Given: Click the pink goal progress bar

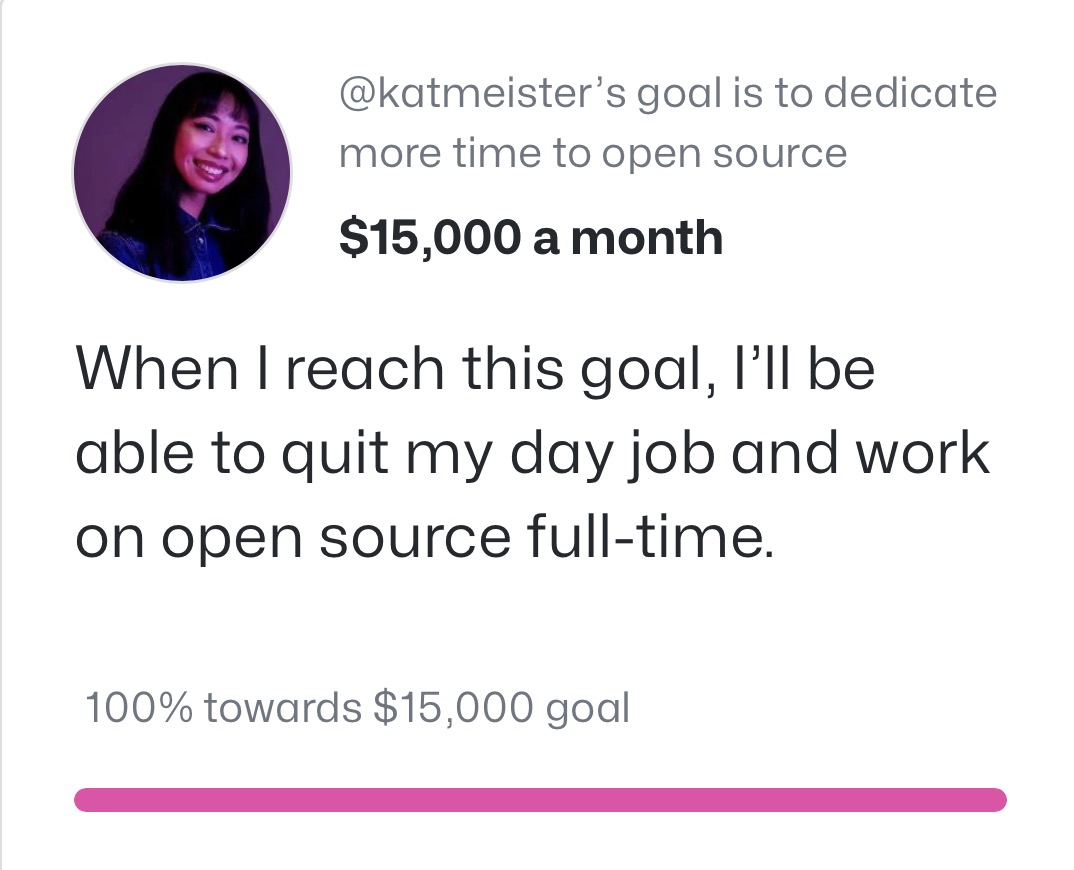Looking at the screenshot, I should pyautogui.click(x=540, y=800).
